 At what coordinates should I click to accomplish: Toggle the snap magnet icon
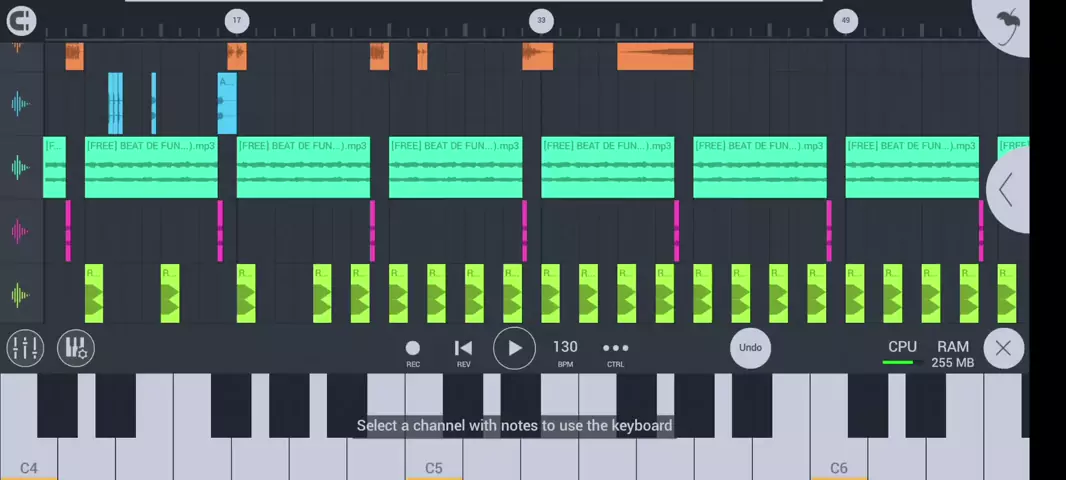click(x=21, y=20)
